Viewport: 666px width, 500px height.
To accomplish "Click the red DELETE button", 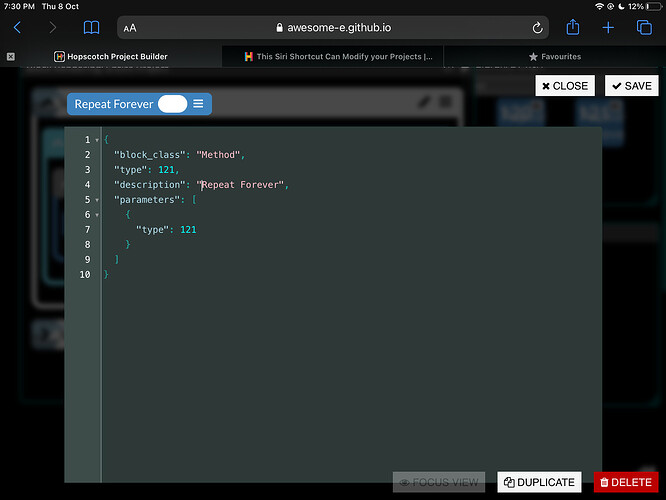I will point(626,482).
